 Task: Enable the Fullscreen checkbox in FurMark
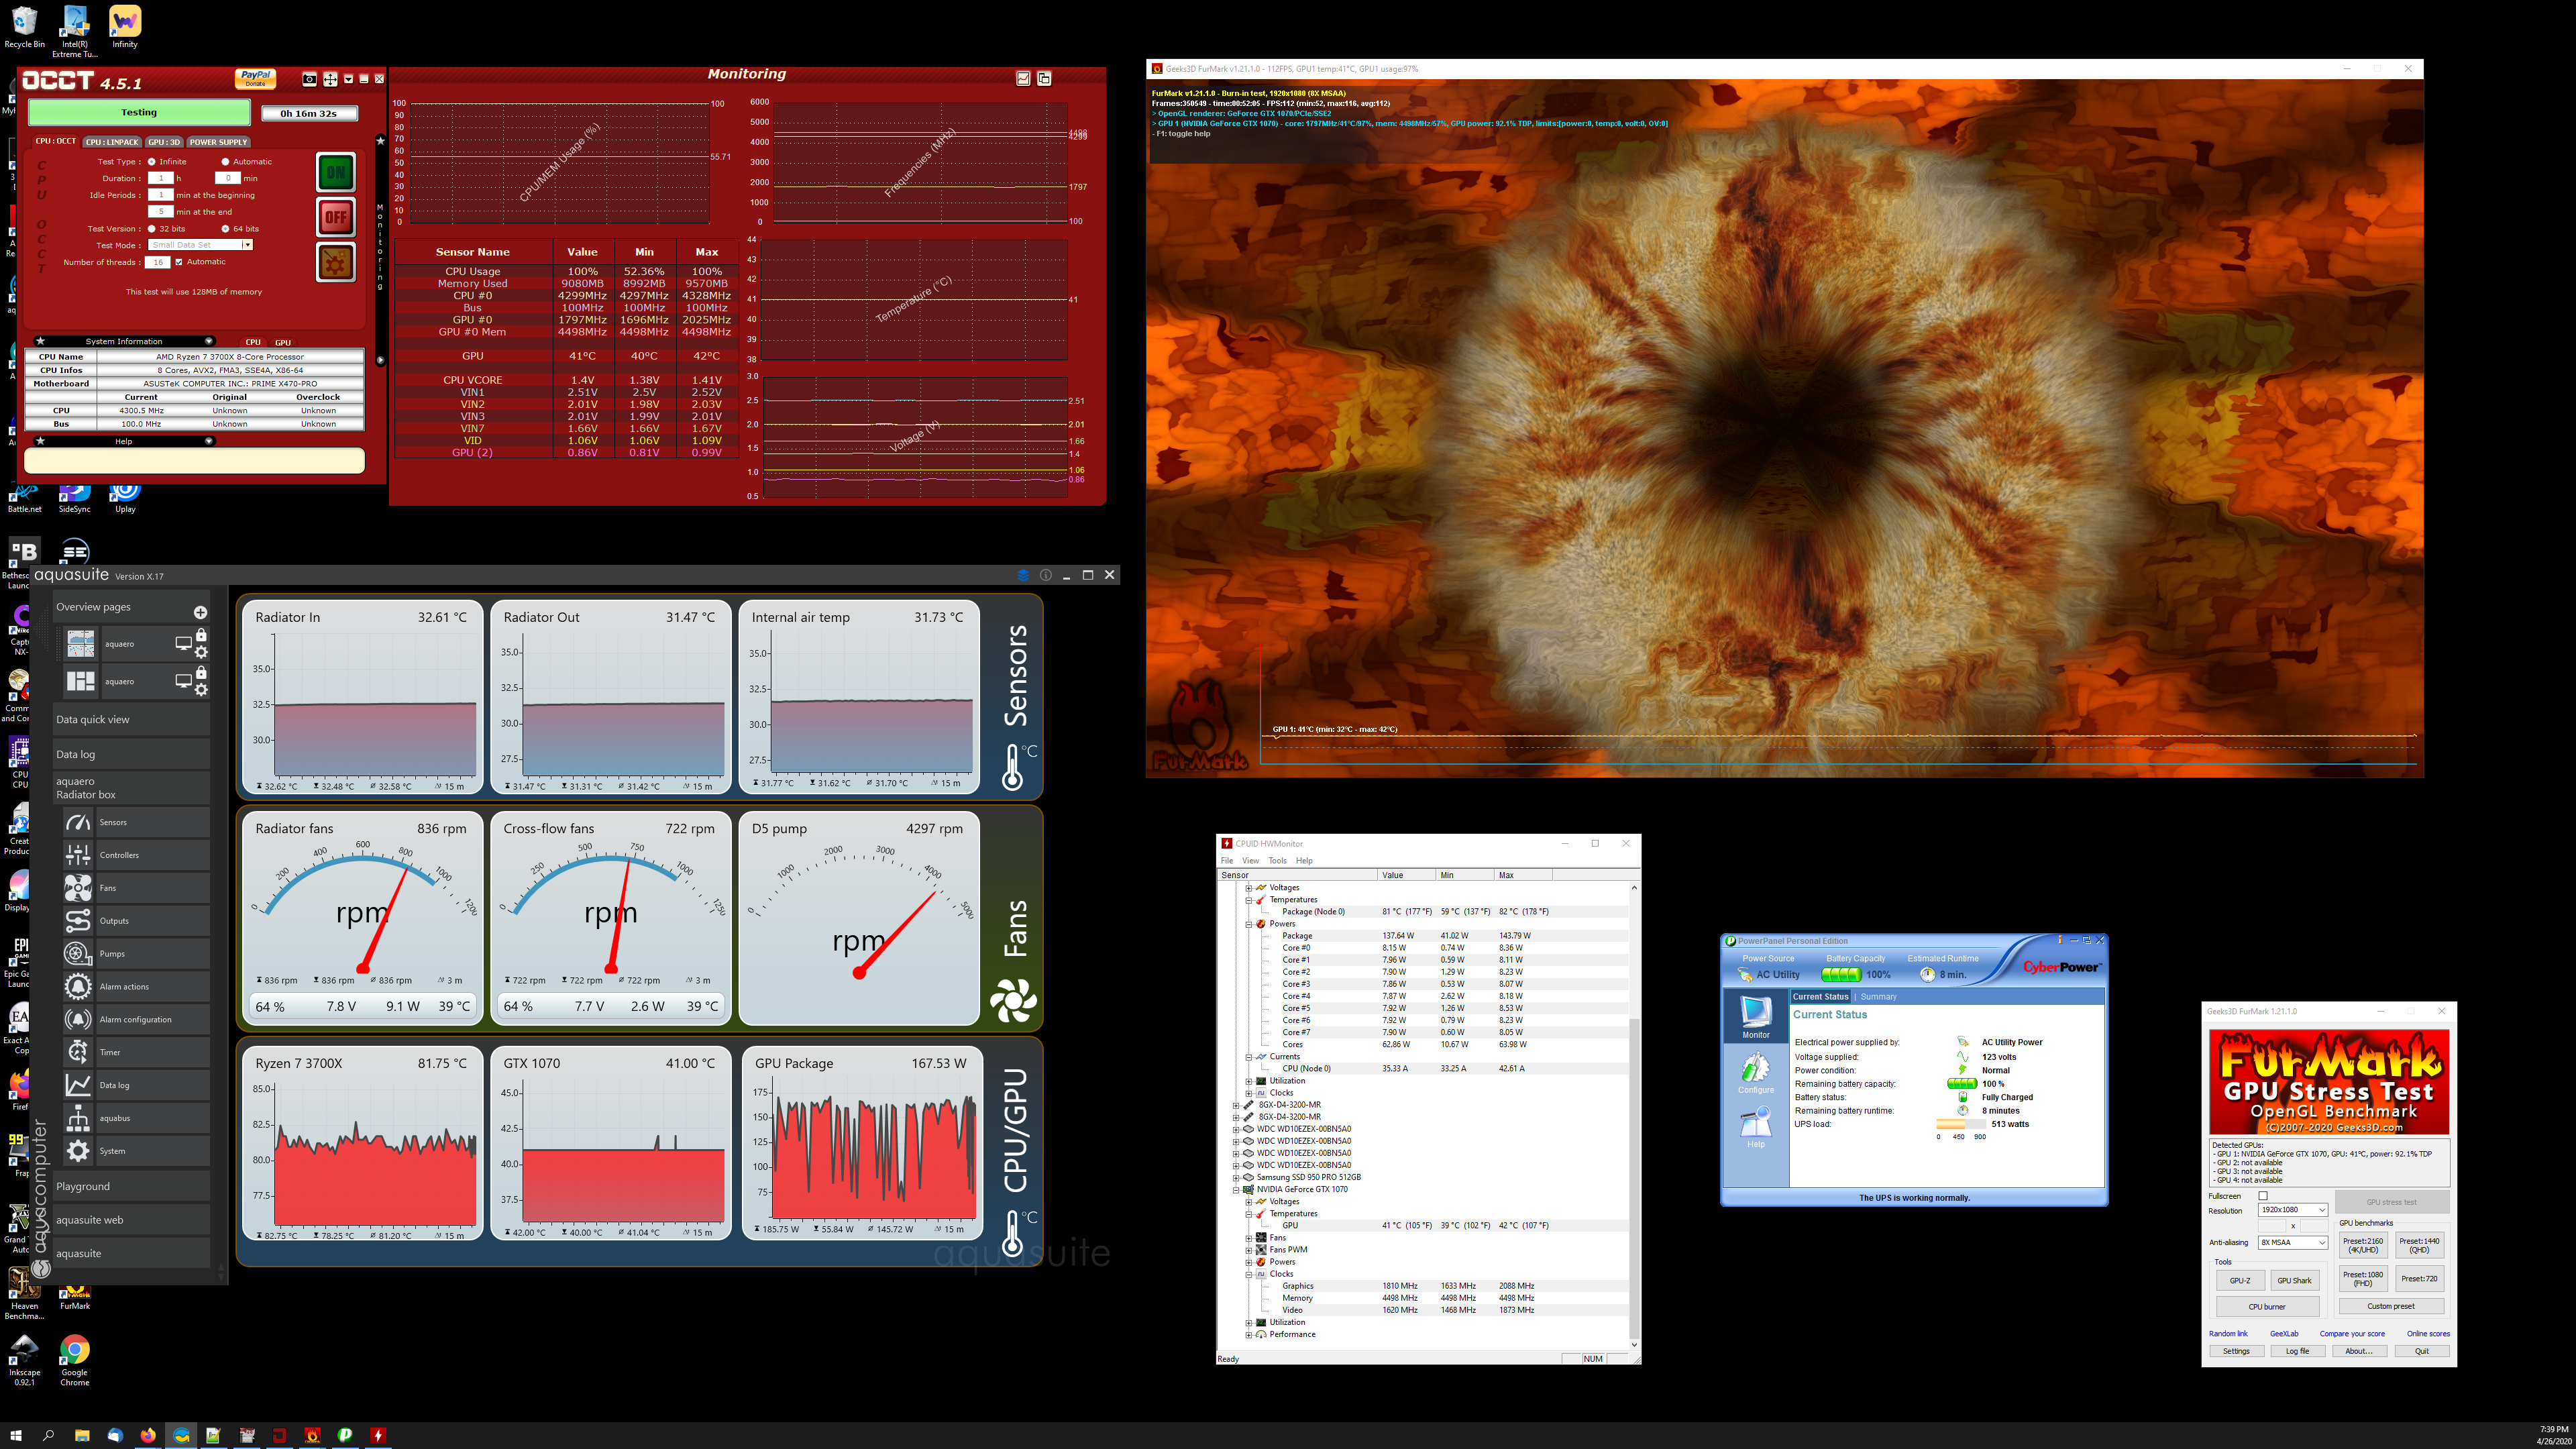(x=2263, y=1196)
